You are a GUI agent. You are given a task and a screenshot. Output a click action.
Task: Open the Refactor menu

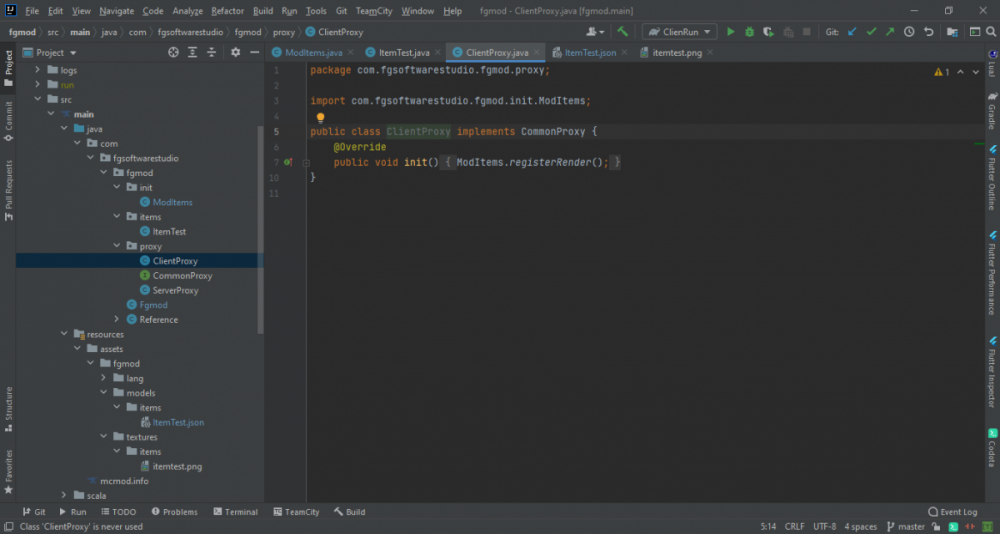(x=227, y=11)
